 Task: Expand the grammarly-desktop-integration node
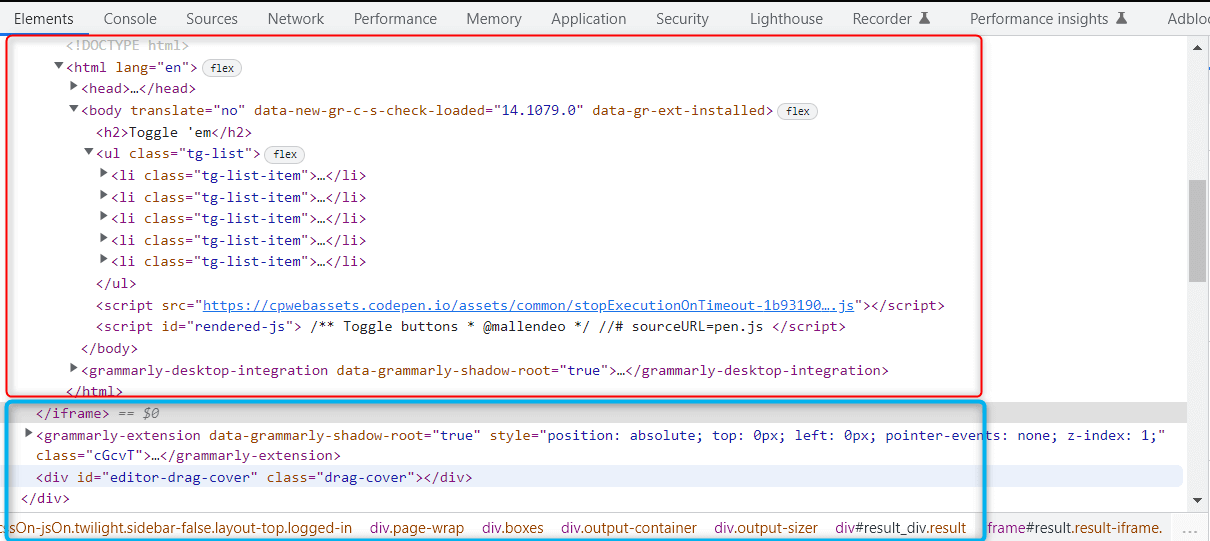[74, 369]
